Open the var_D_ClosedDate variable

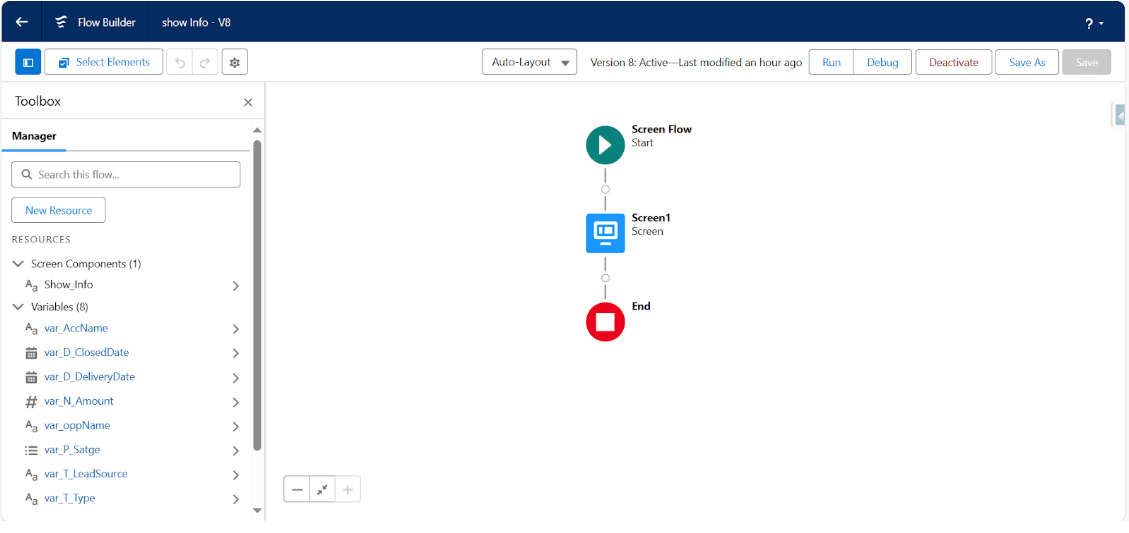[86, 352]
